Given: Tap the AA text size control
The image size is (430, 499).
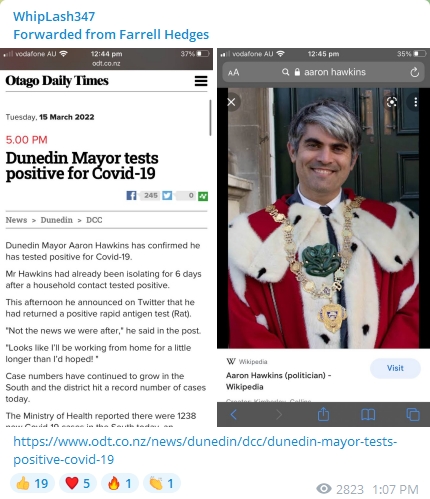Looking at the screenshot, I should click(x=234, y=72).
